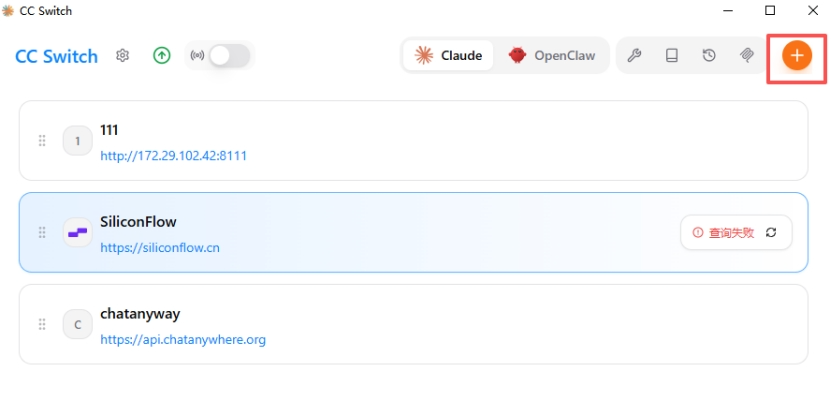Select the SiliconFlow provider name

(138, 221)
